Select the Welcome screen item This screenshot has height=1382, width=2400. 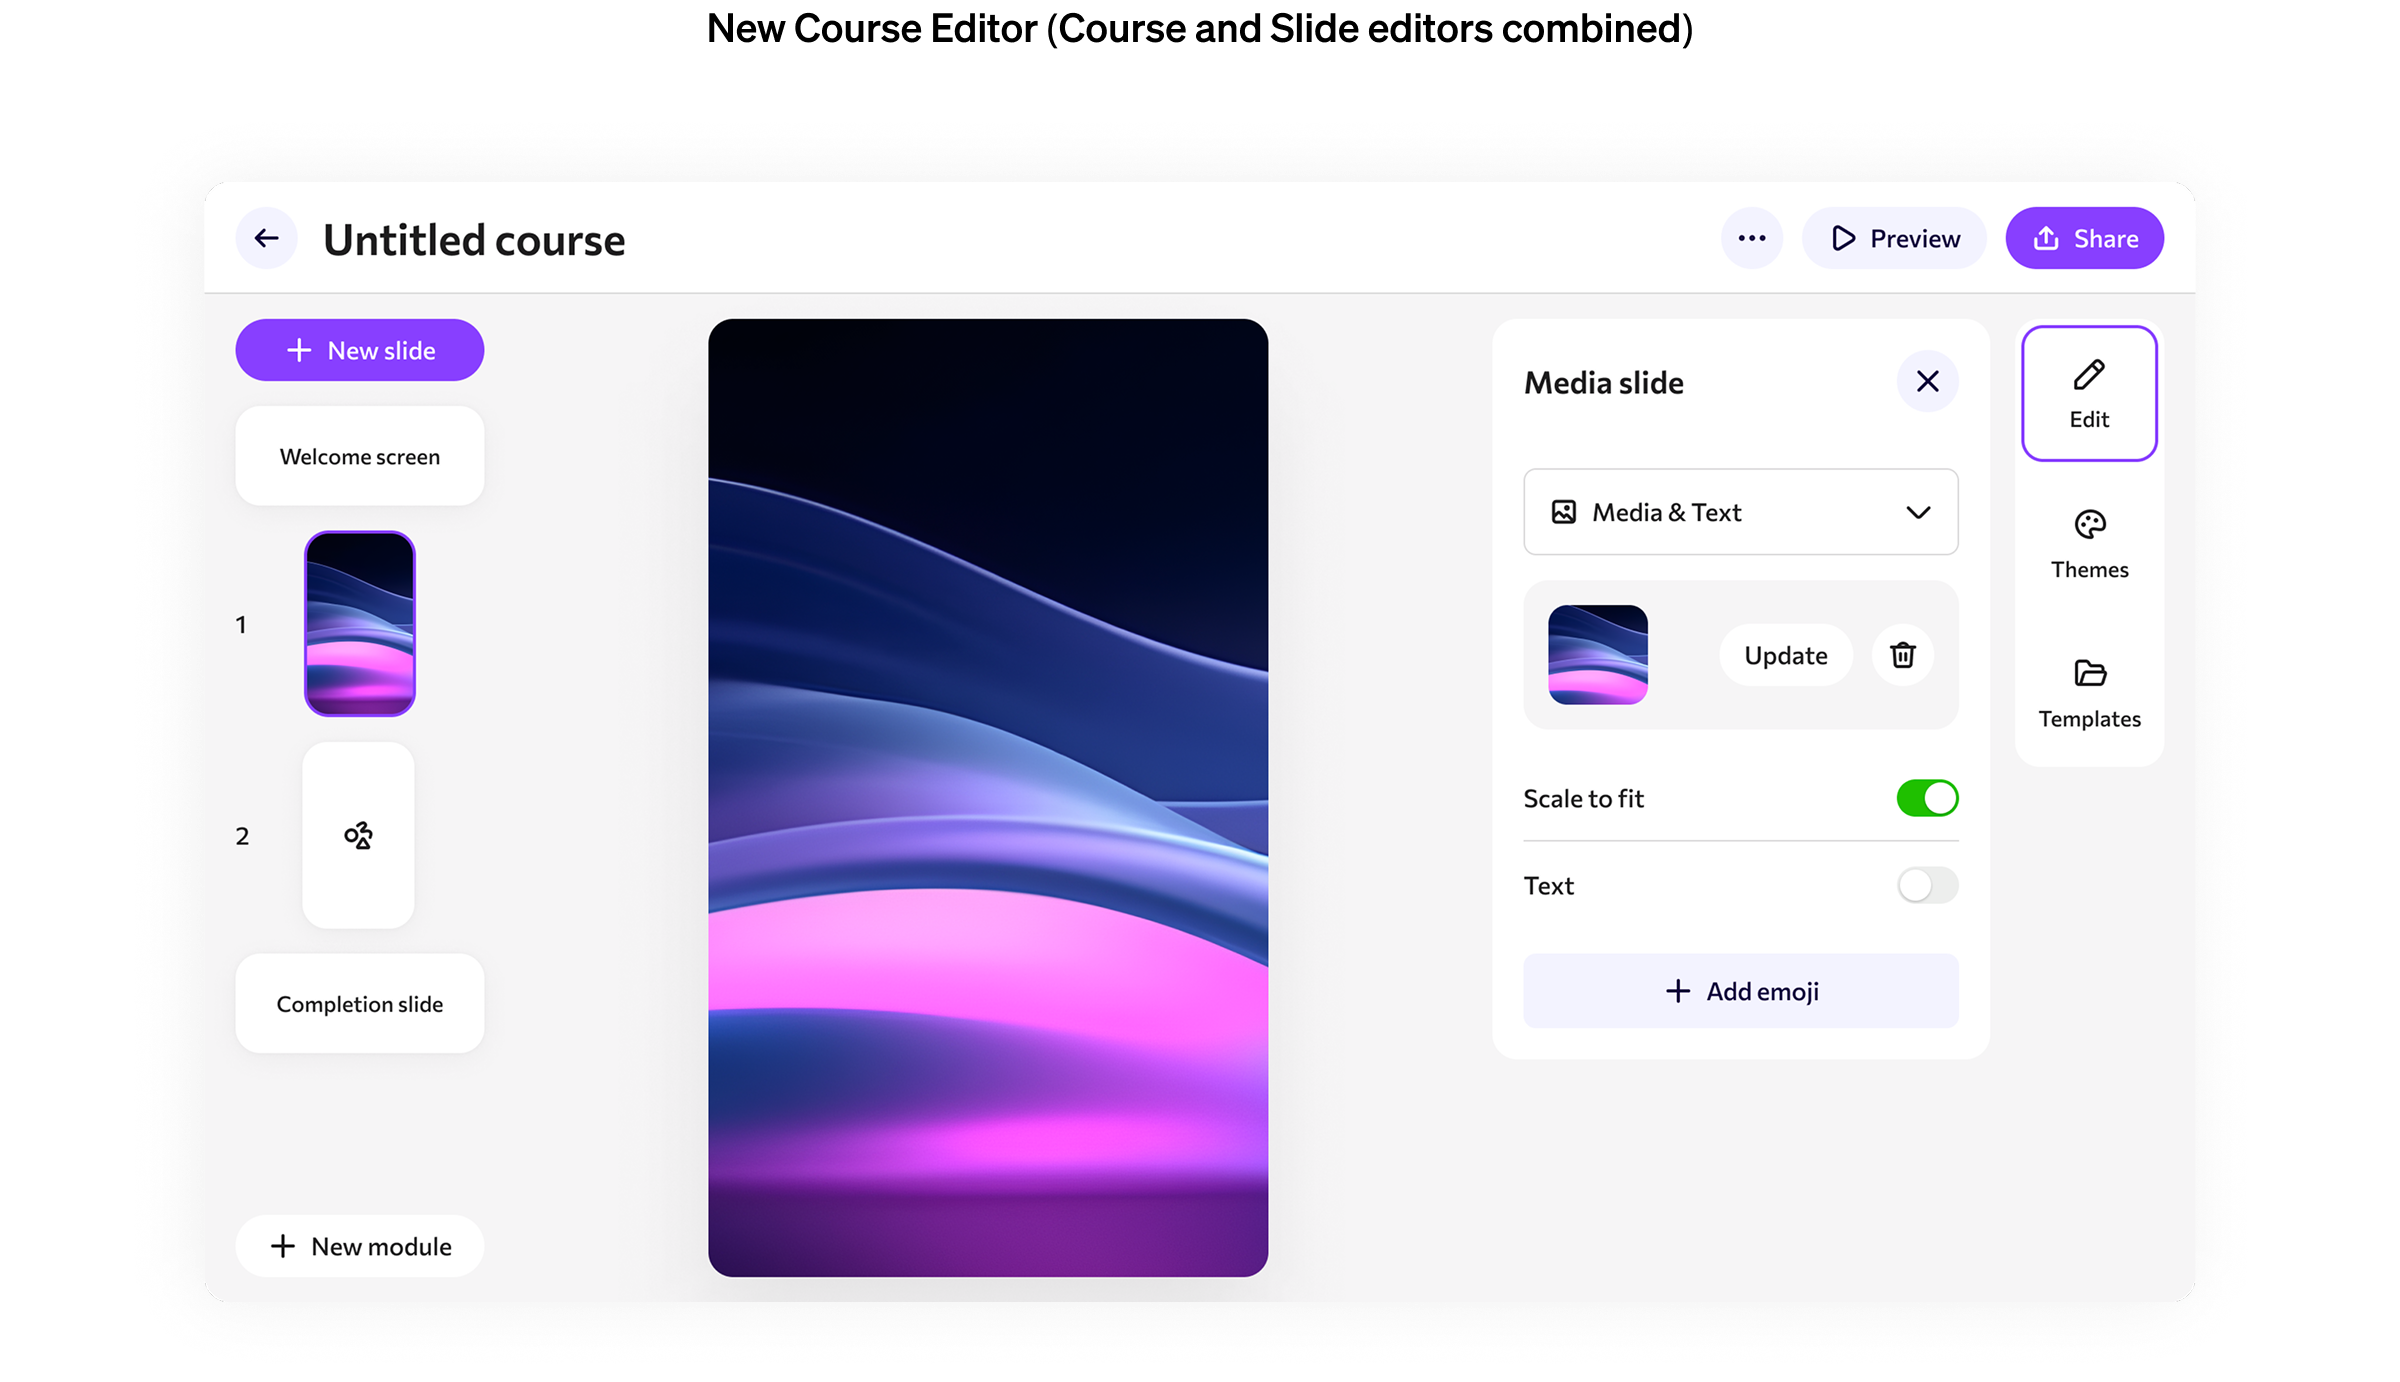point(360,456)
